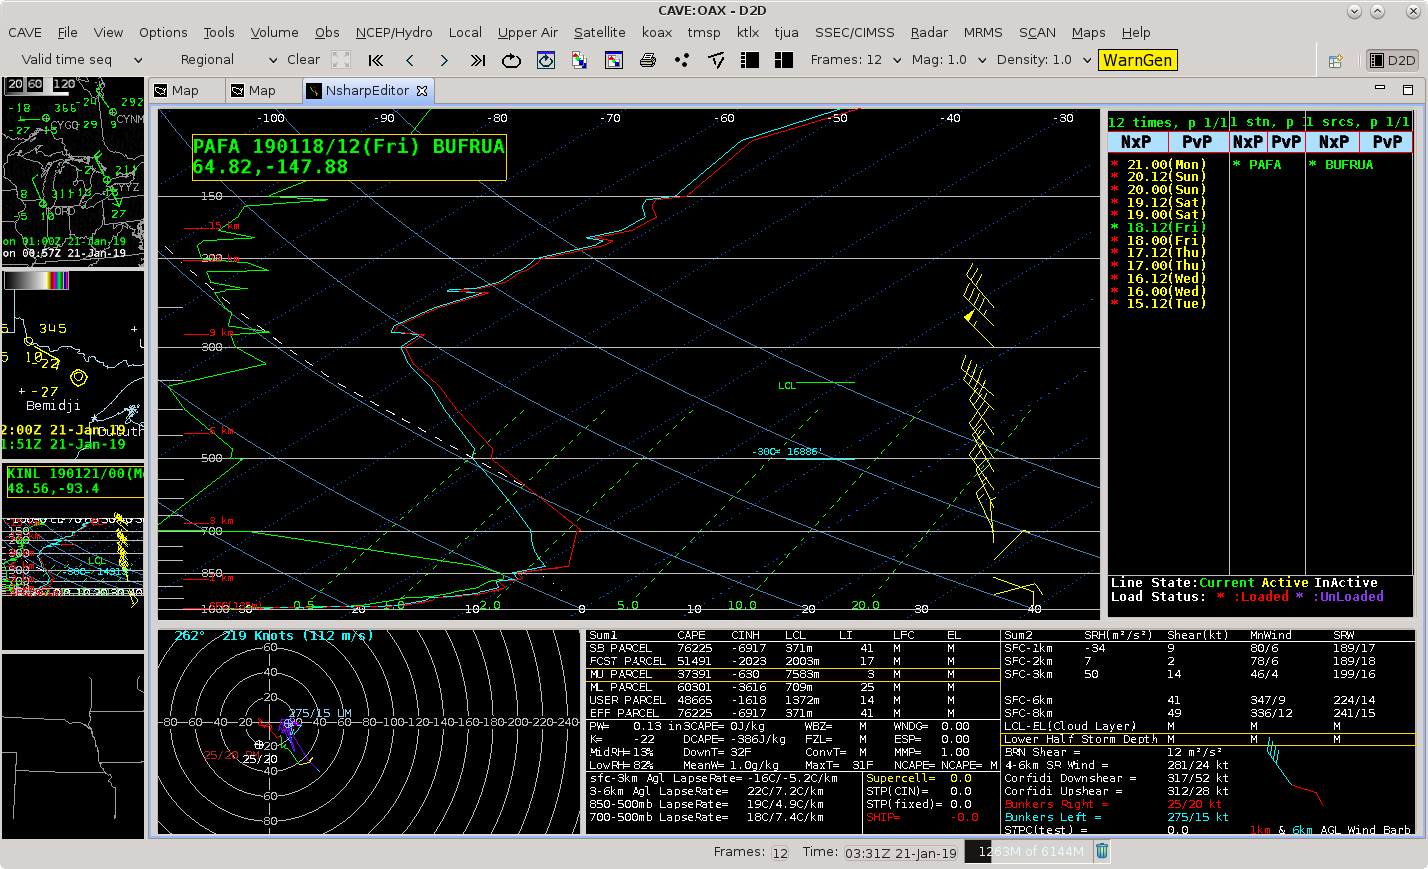Open the CAVE menu
The width and height of the screenshot is (1428, 869).
[x=25, y=32]
